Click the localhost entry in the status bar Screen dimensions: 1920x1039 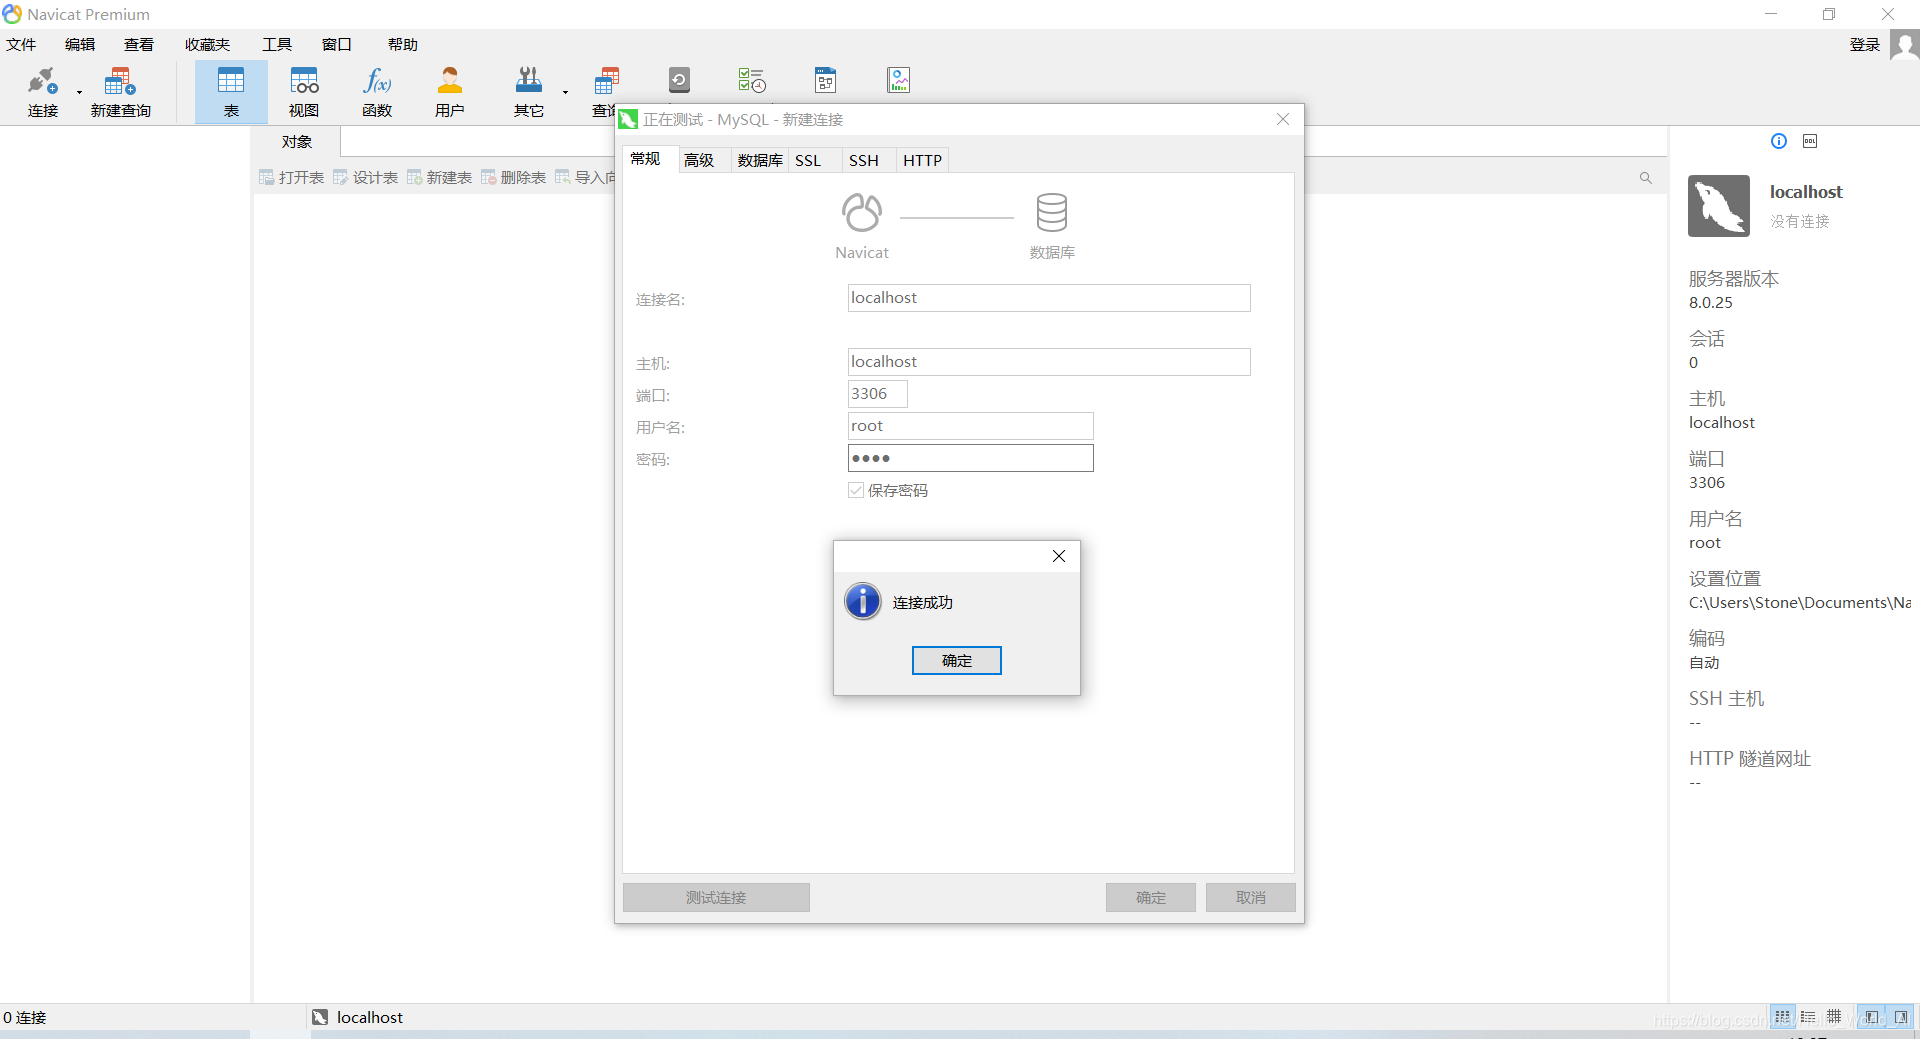(x=357, y=1017)
